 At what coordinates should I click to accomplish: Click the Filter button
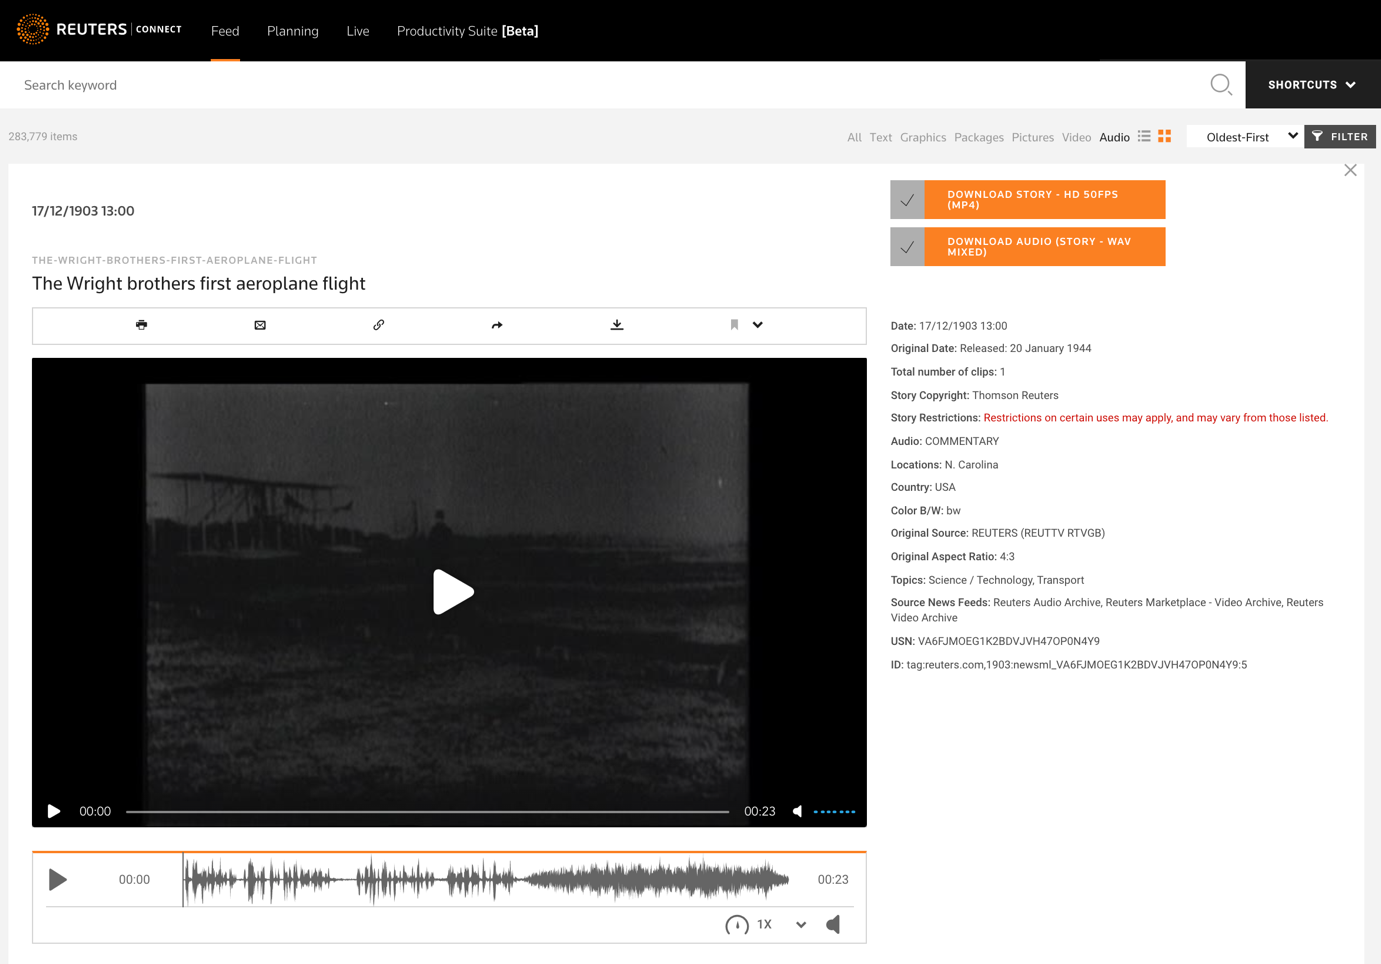coord(1340,136)
